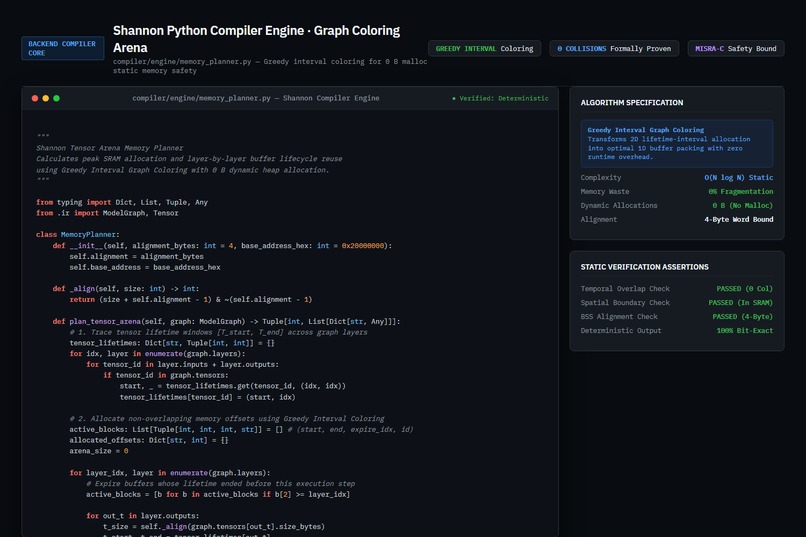Click the yellow window dot in code panel

46,98
